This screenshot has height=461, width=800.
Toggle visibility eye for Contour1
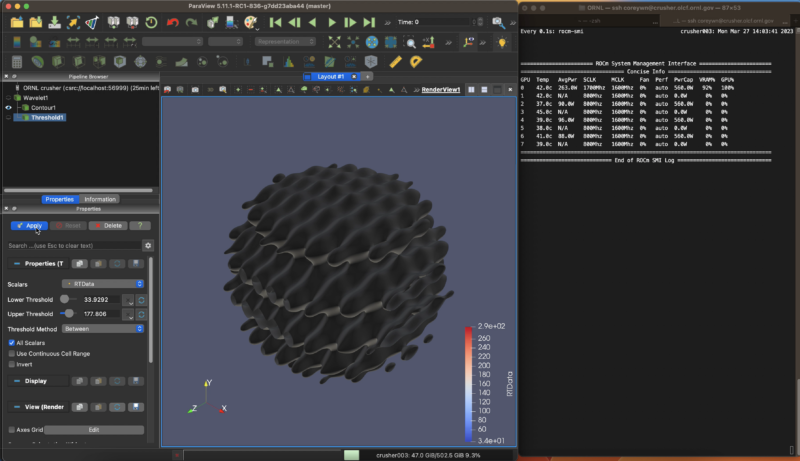coord(9,107)
